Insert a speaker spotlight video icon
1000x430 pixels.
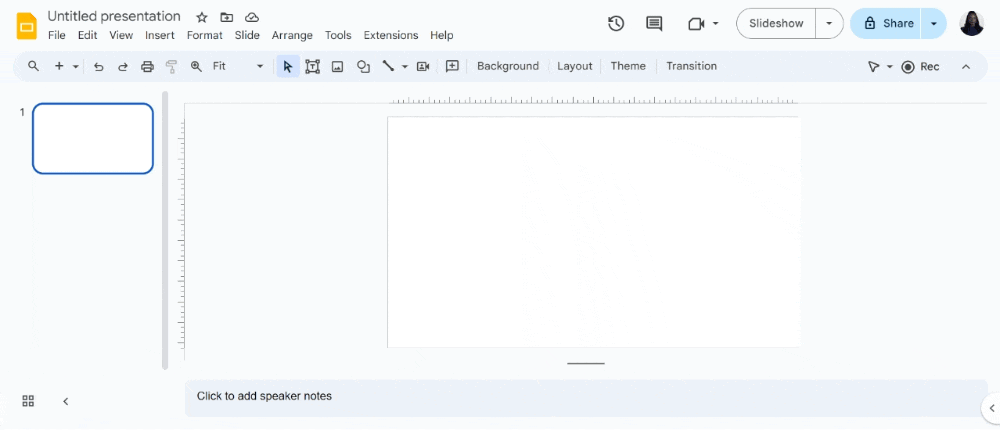pyautogui.click(x=422, y=66)
